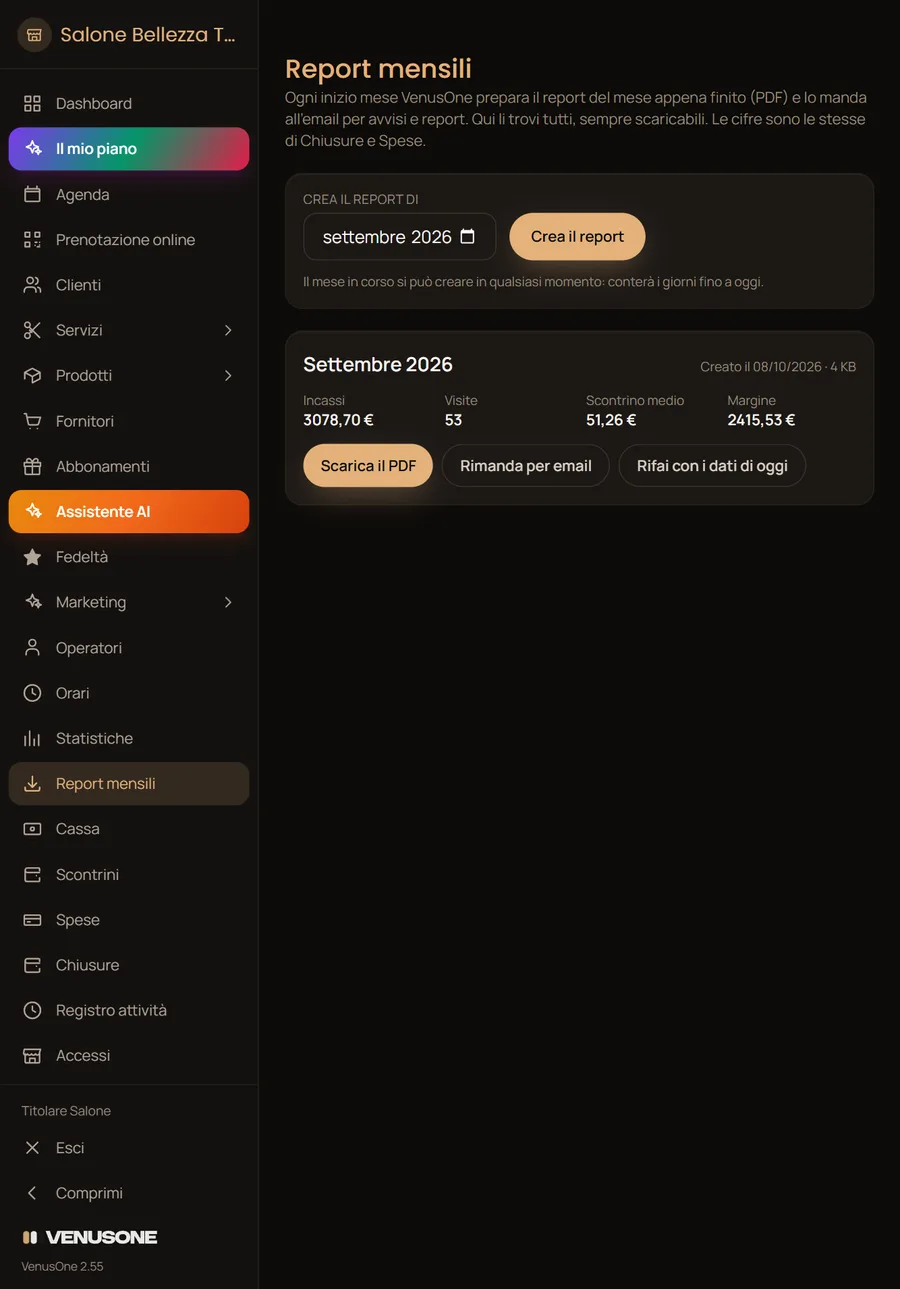Click the Margine value 2415,53 €
This screenshot has height=1289, width=900.
pos(761,420)
